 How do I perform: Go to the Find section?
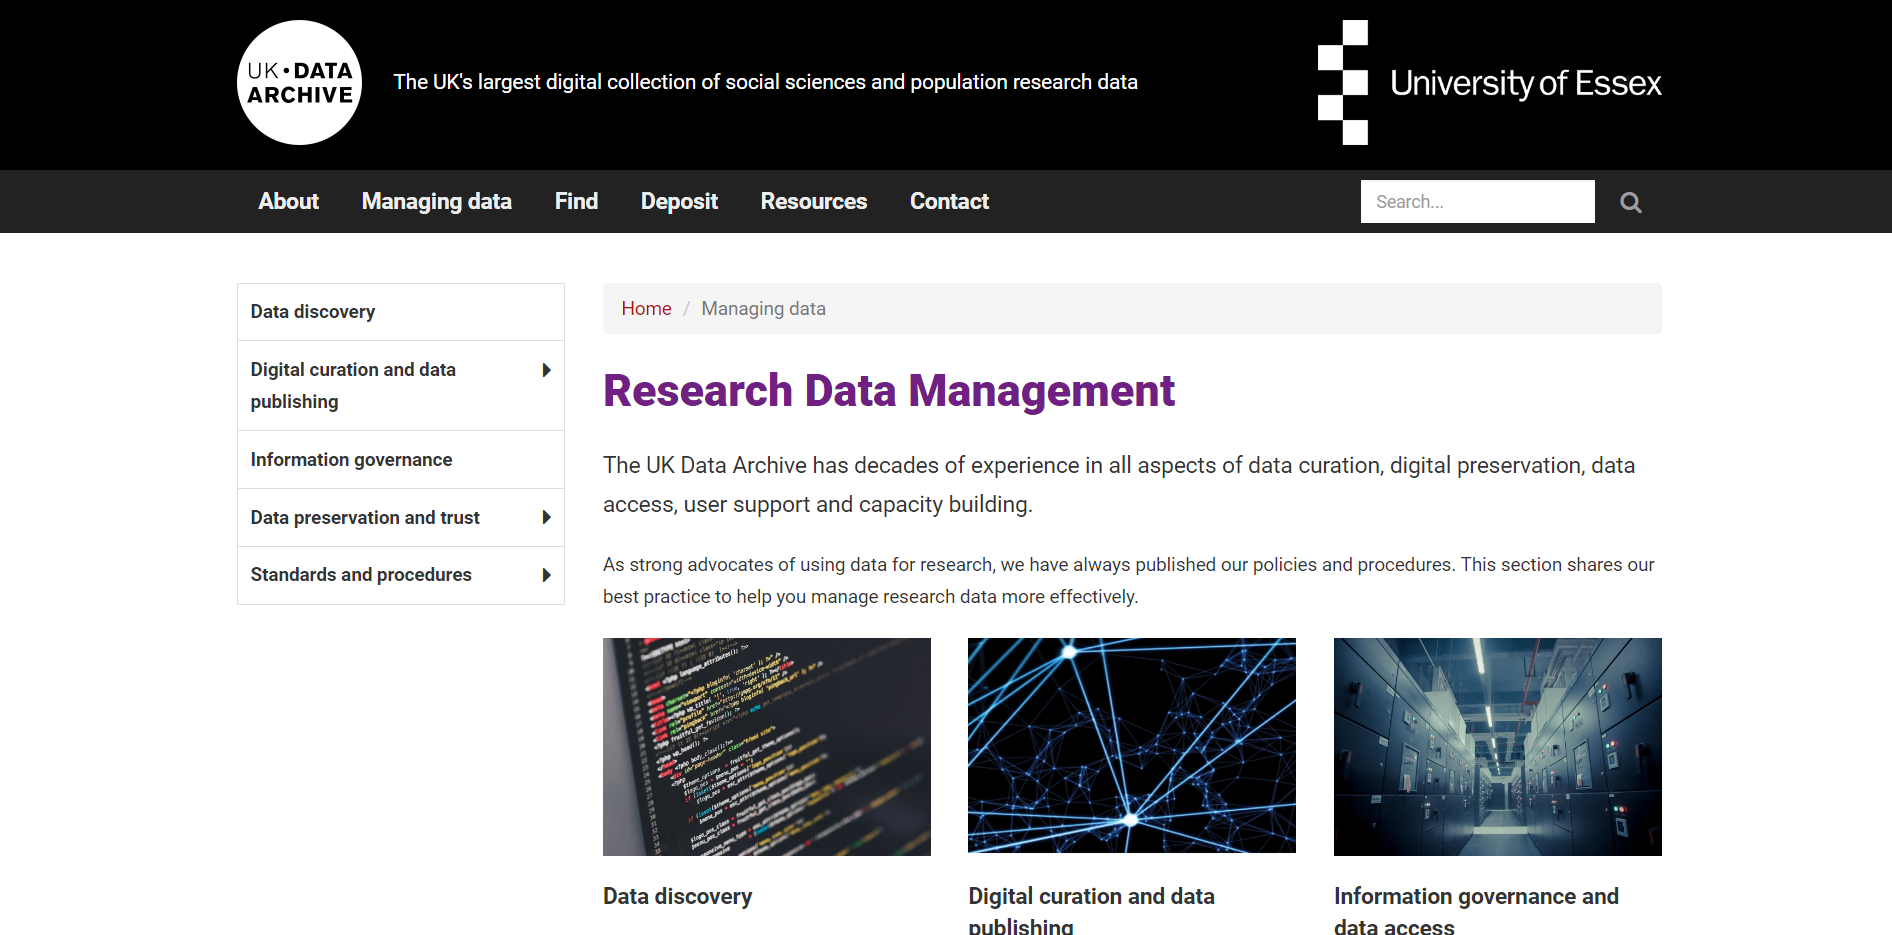pyautogui.click(x=576, y=201)
